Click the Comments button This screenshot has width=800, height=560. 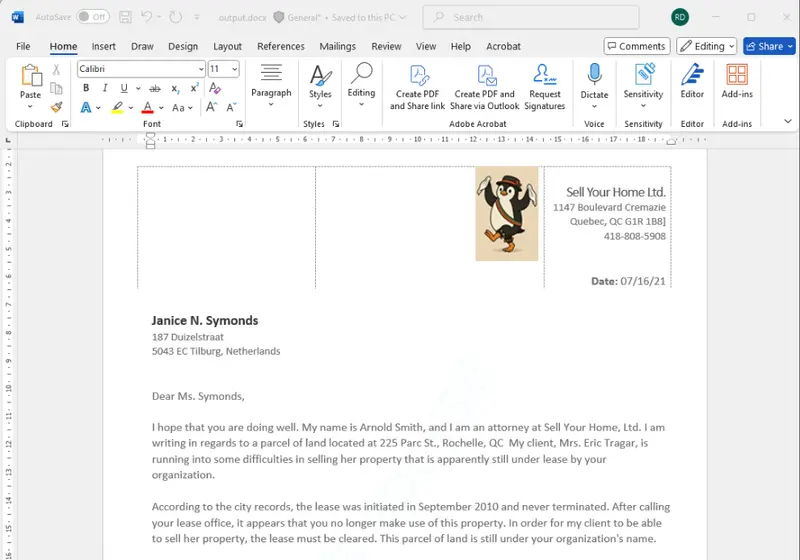[637, 46]
